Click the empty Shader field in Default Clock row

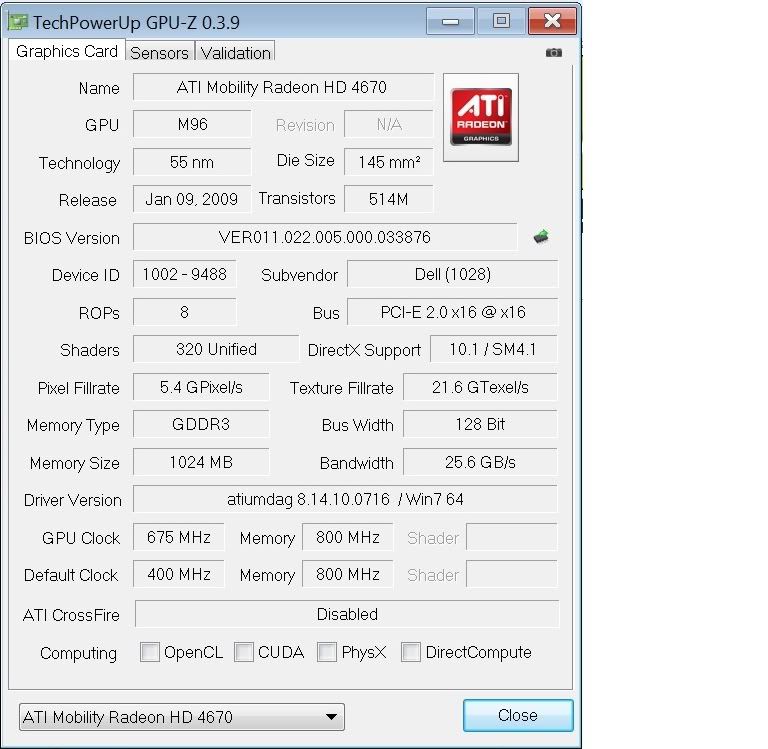click(512, 574)
